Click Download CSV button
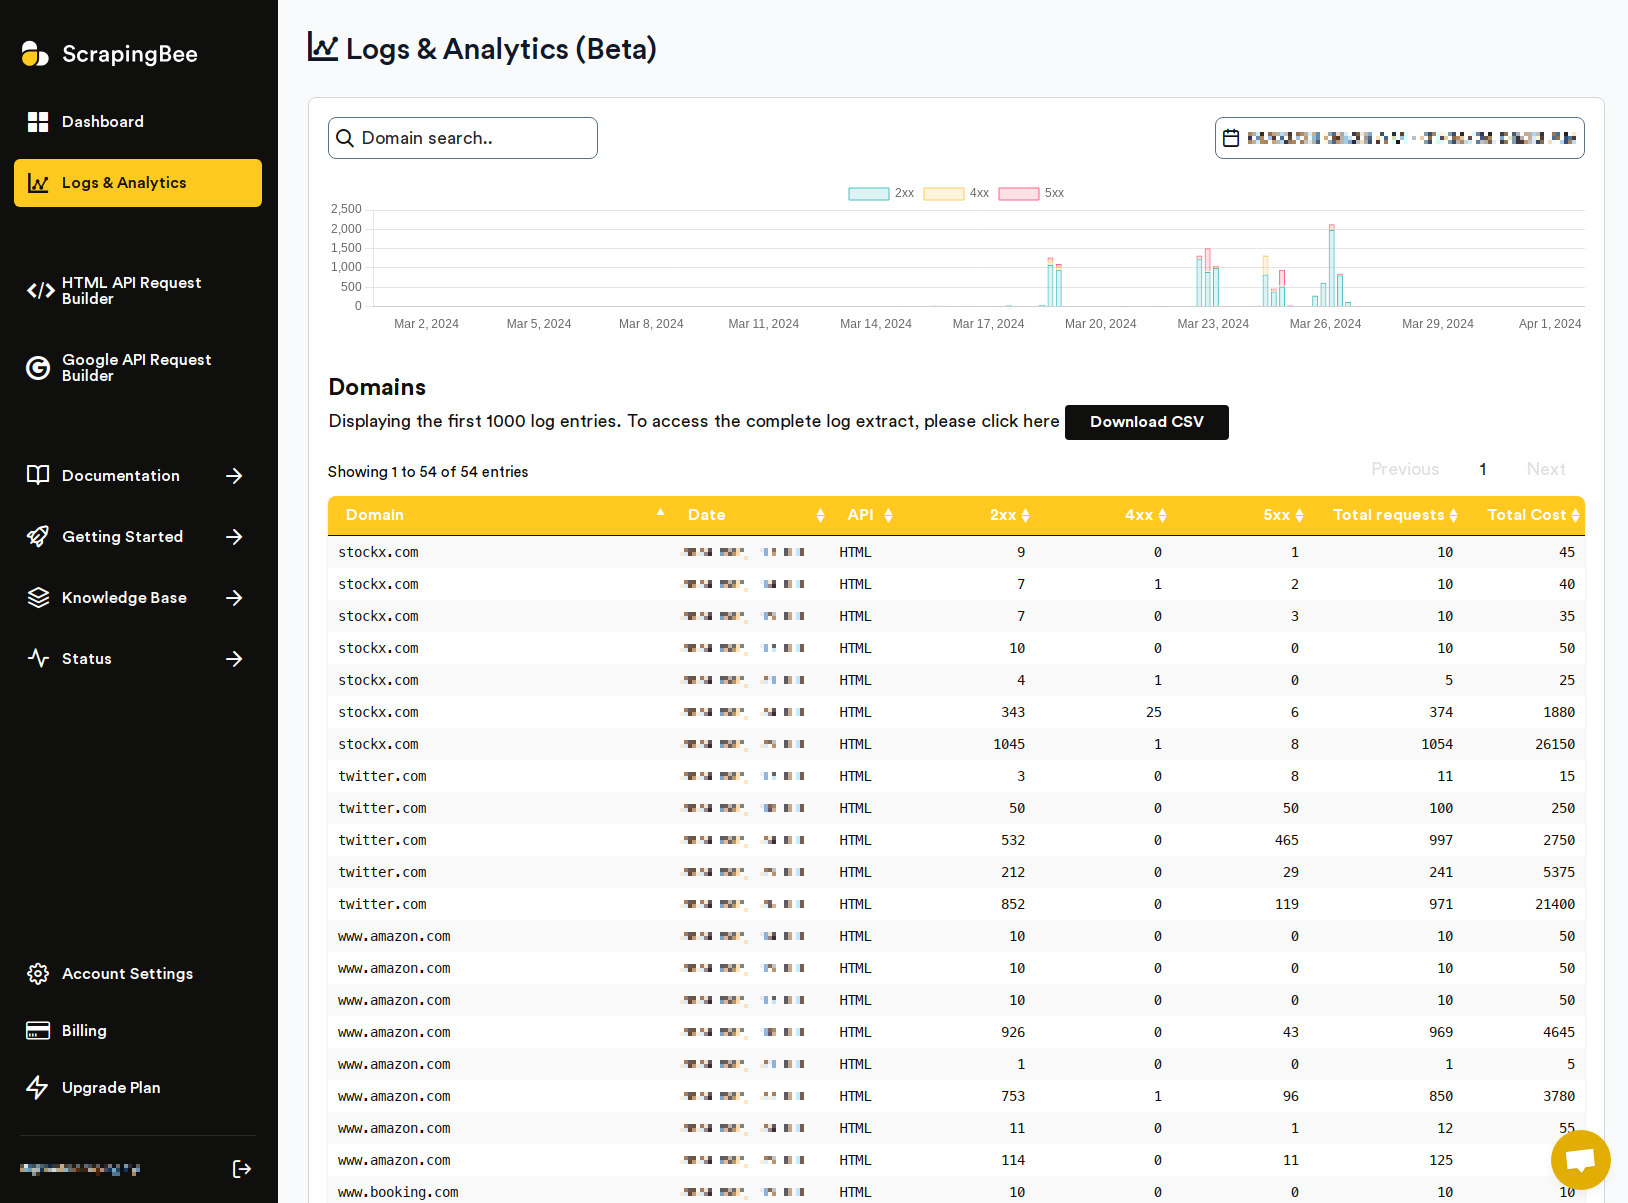This screenshot has height=1203, width=1628. [x=1147, y=422]
